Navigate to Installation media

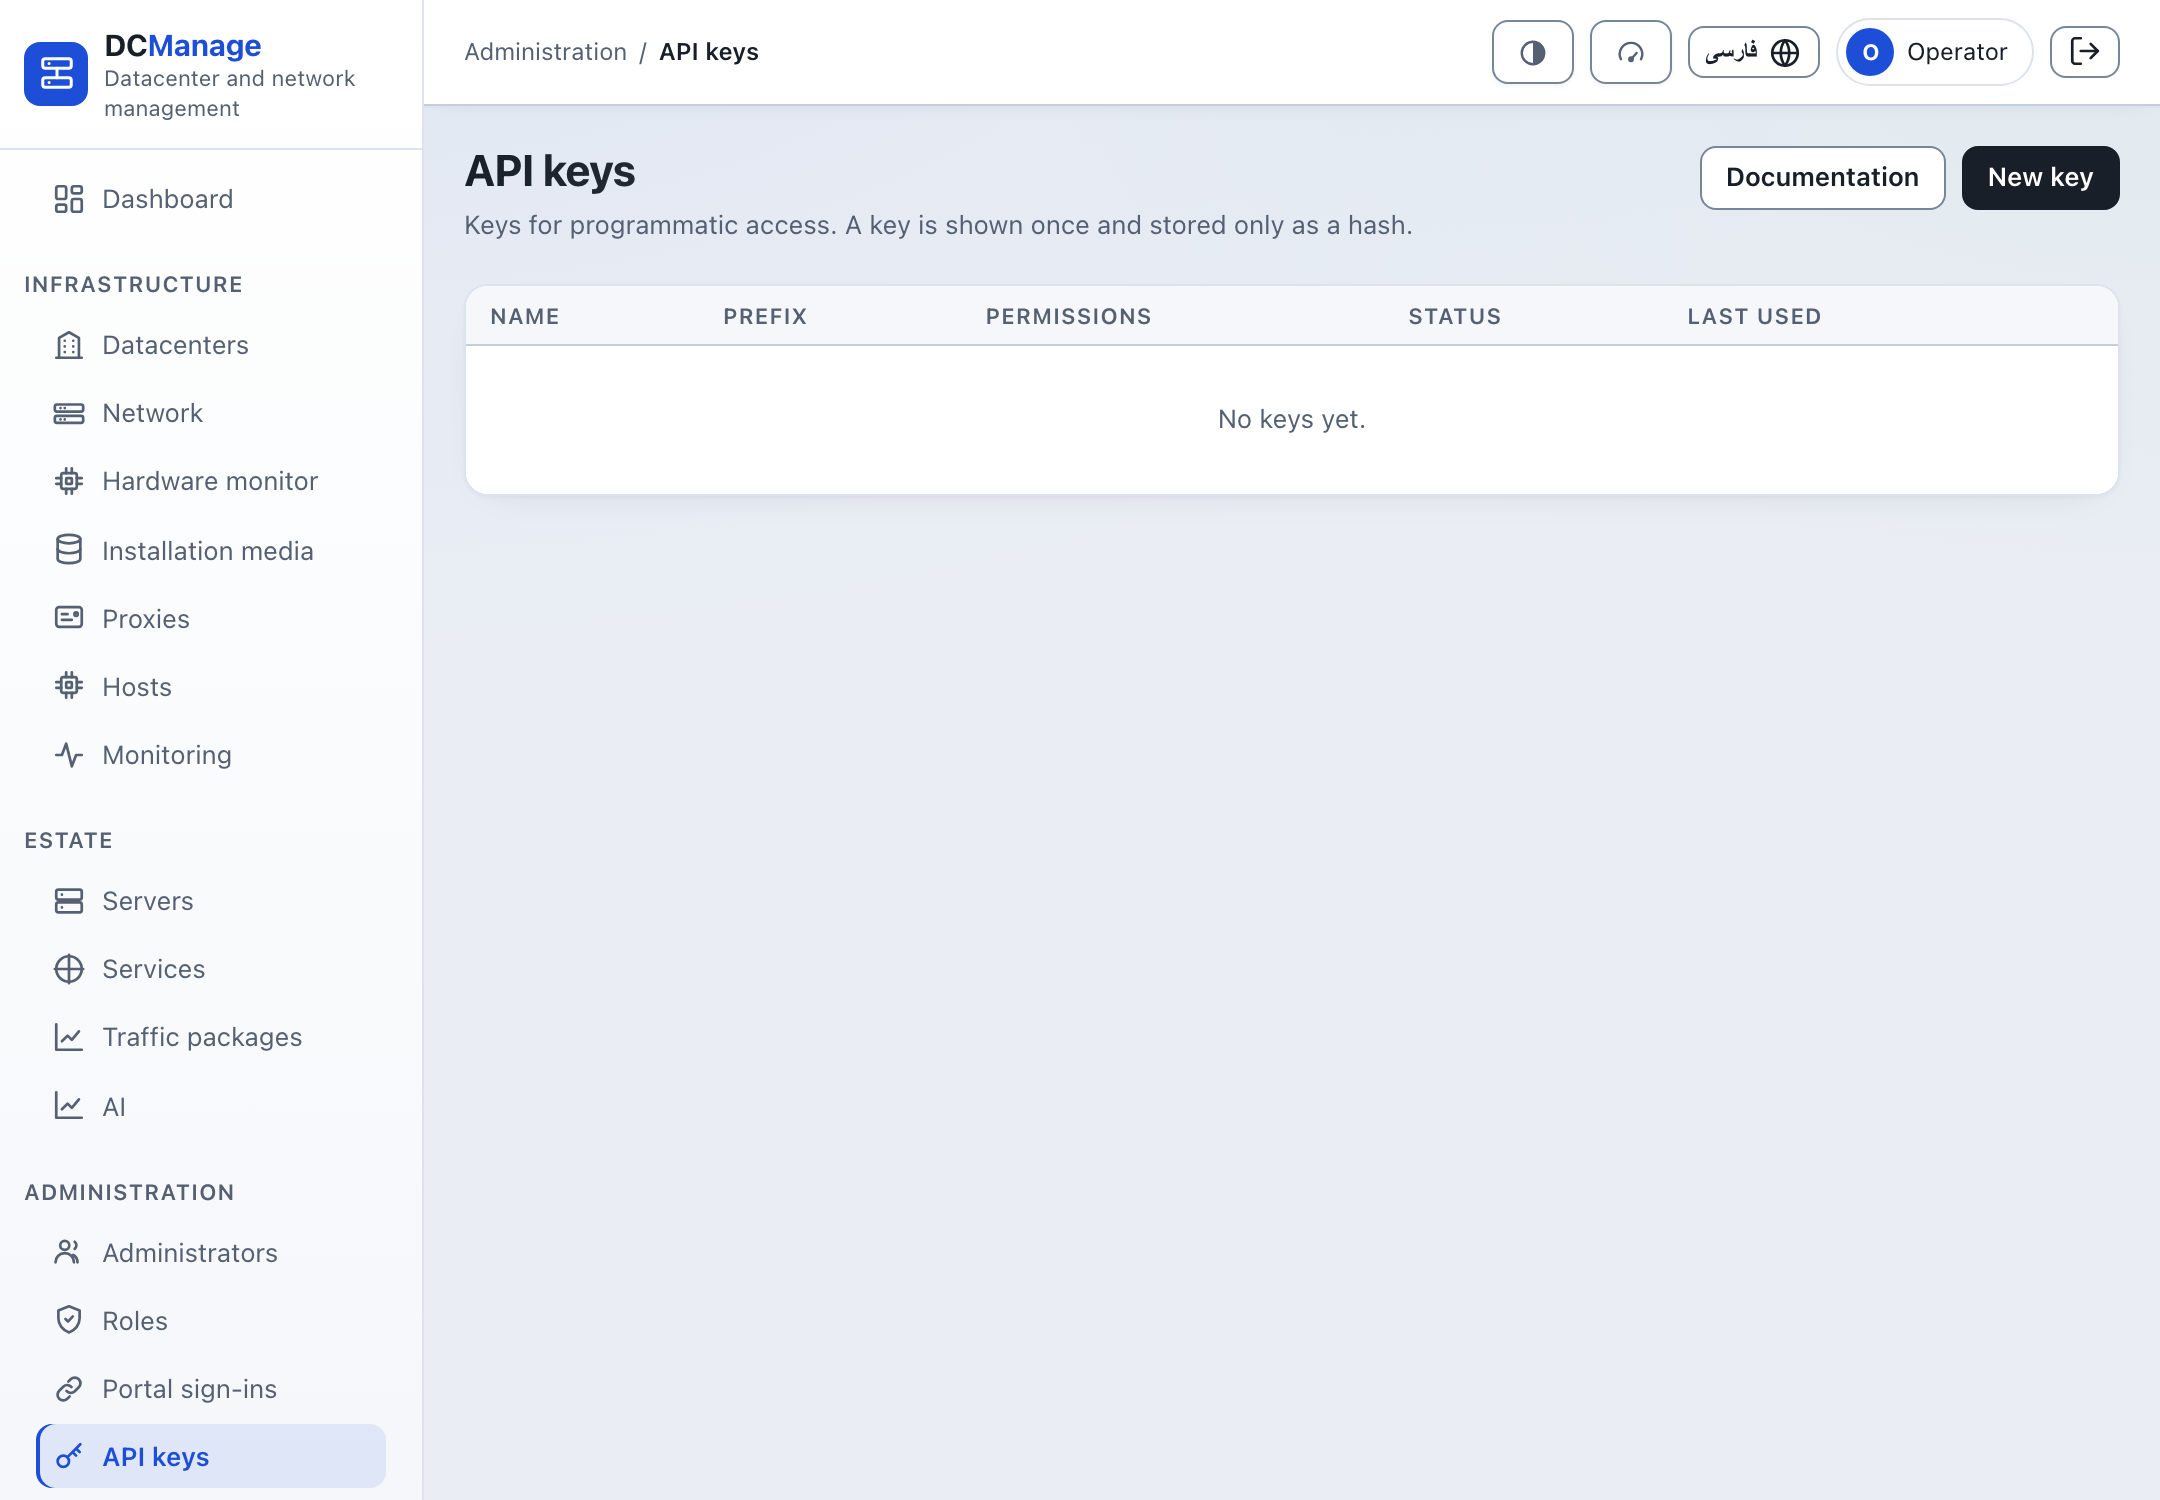[211, 550]
